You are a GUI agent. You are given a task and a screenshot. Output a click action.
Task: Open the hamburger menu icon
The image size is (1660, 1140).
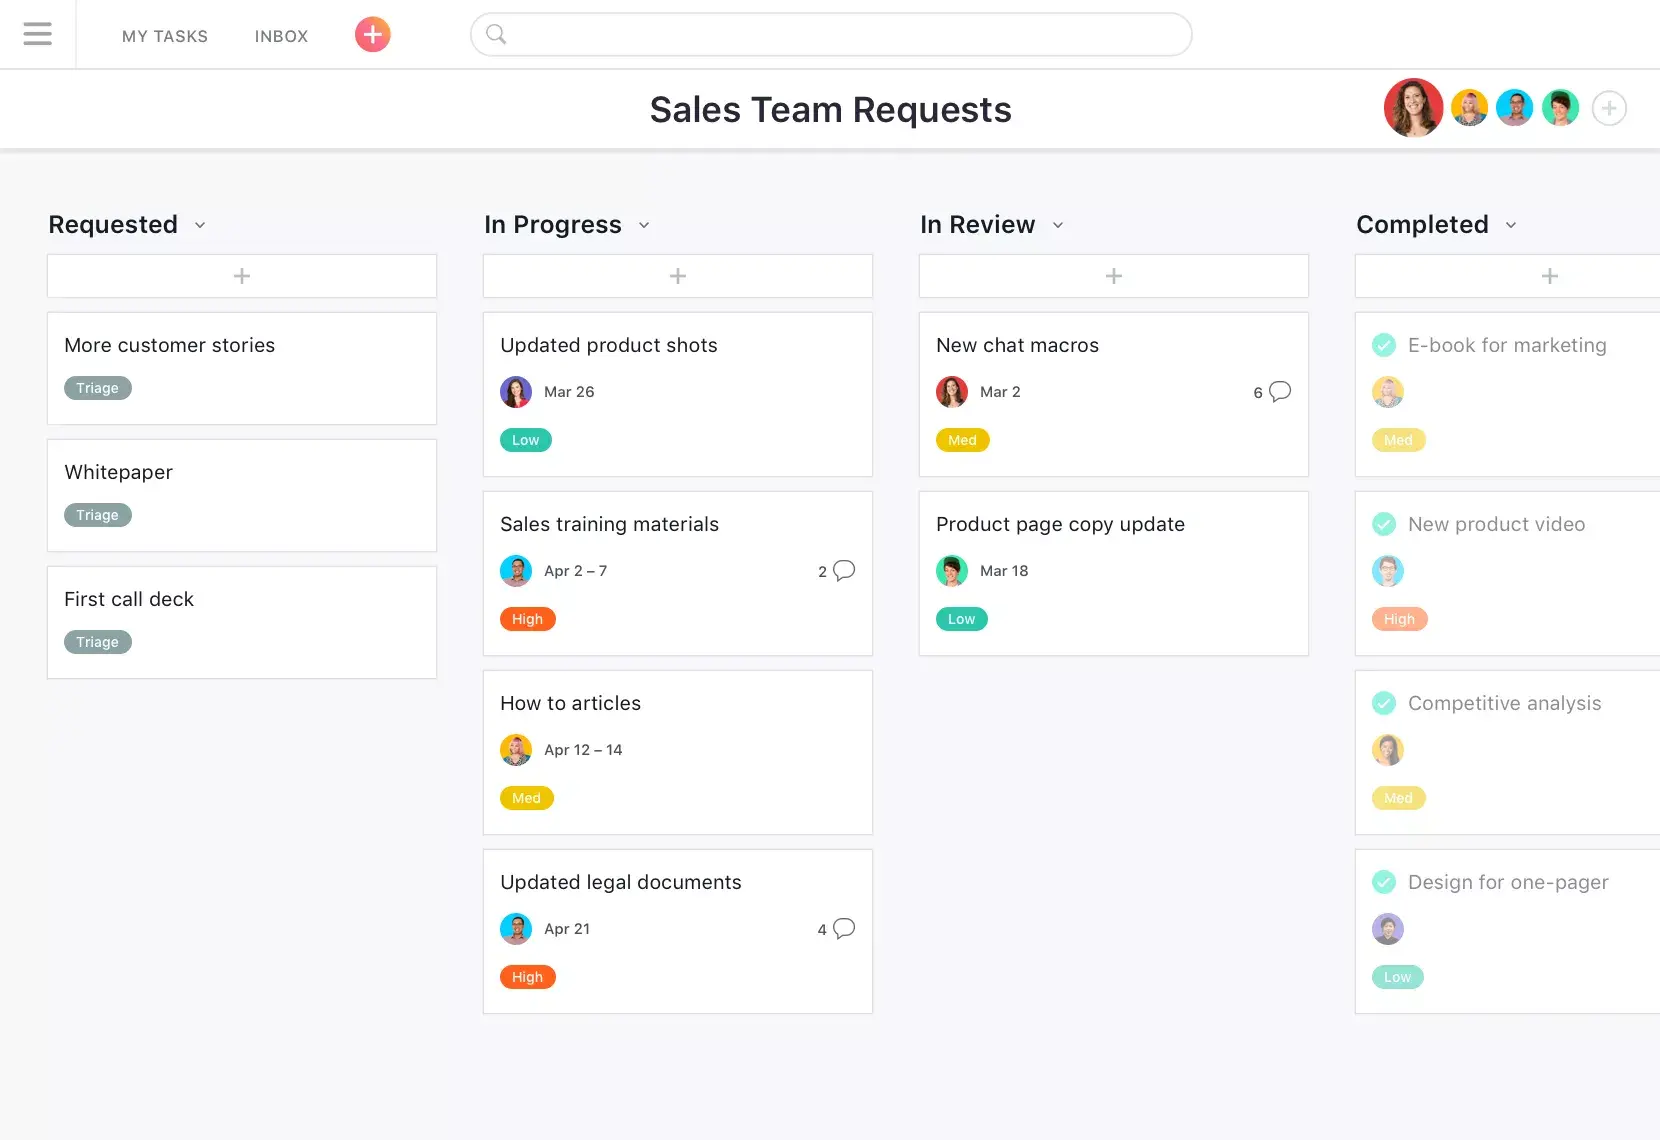point(37,35)
